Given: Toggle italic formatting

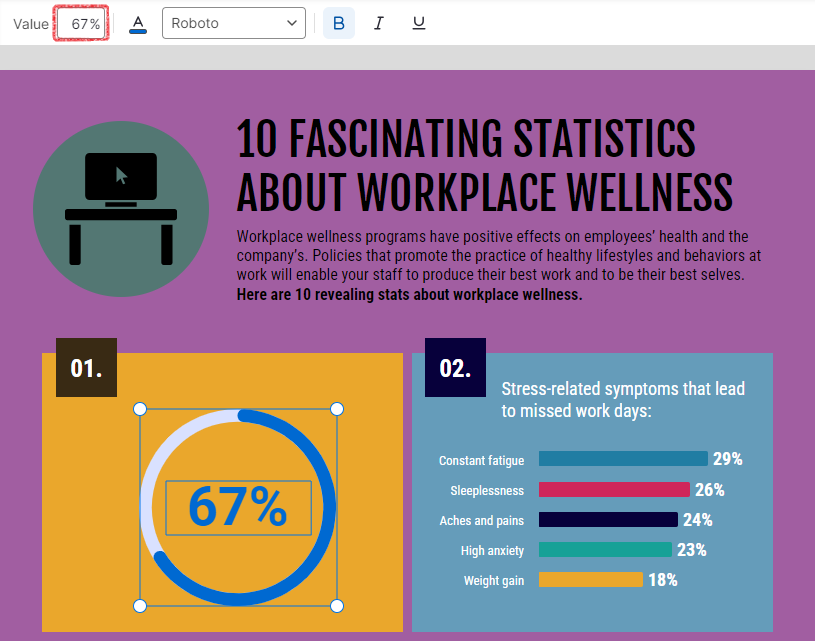Looking at the screenshot, I should point(378,23).
